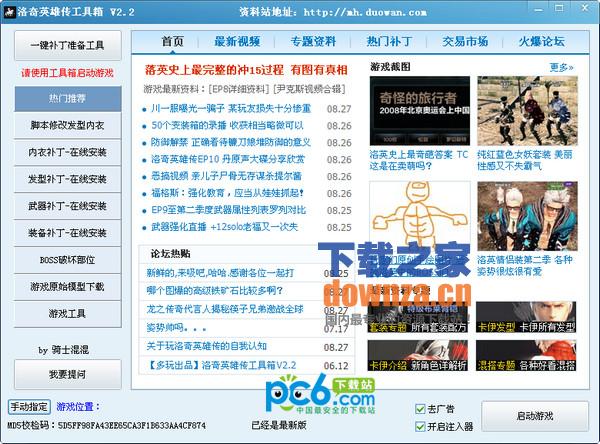Select the 热门补丁 tab
This screenshot has width=600, height=444.
point(389,41)
